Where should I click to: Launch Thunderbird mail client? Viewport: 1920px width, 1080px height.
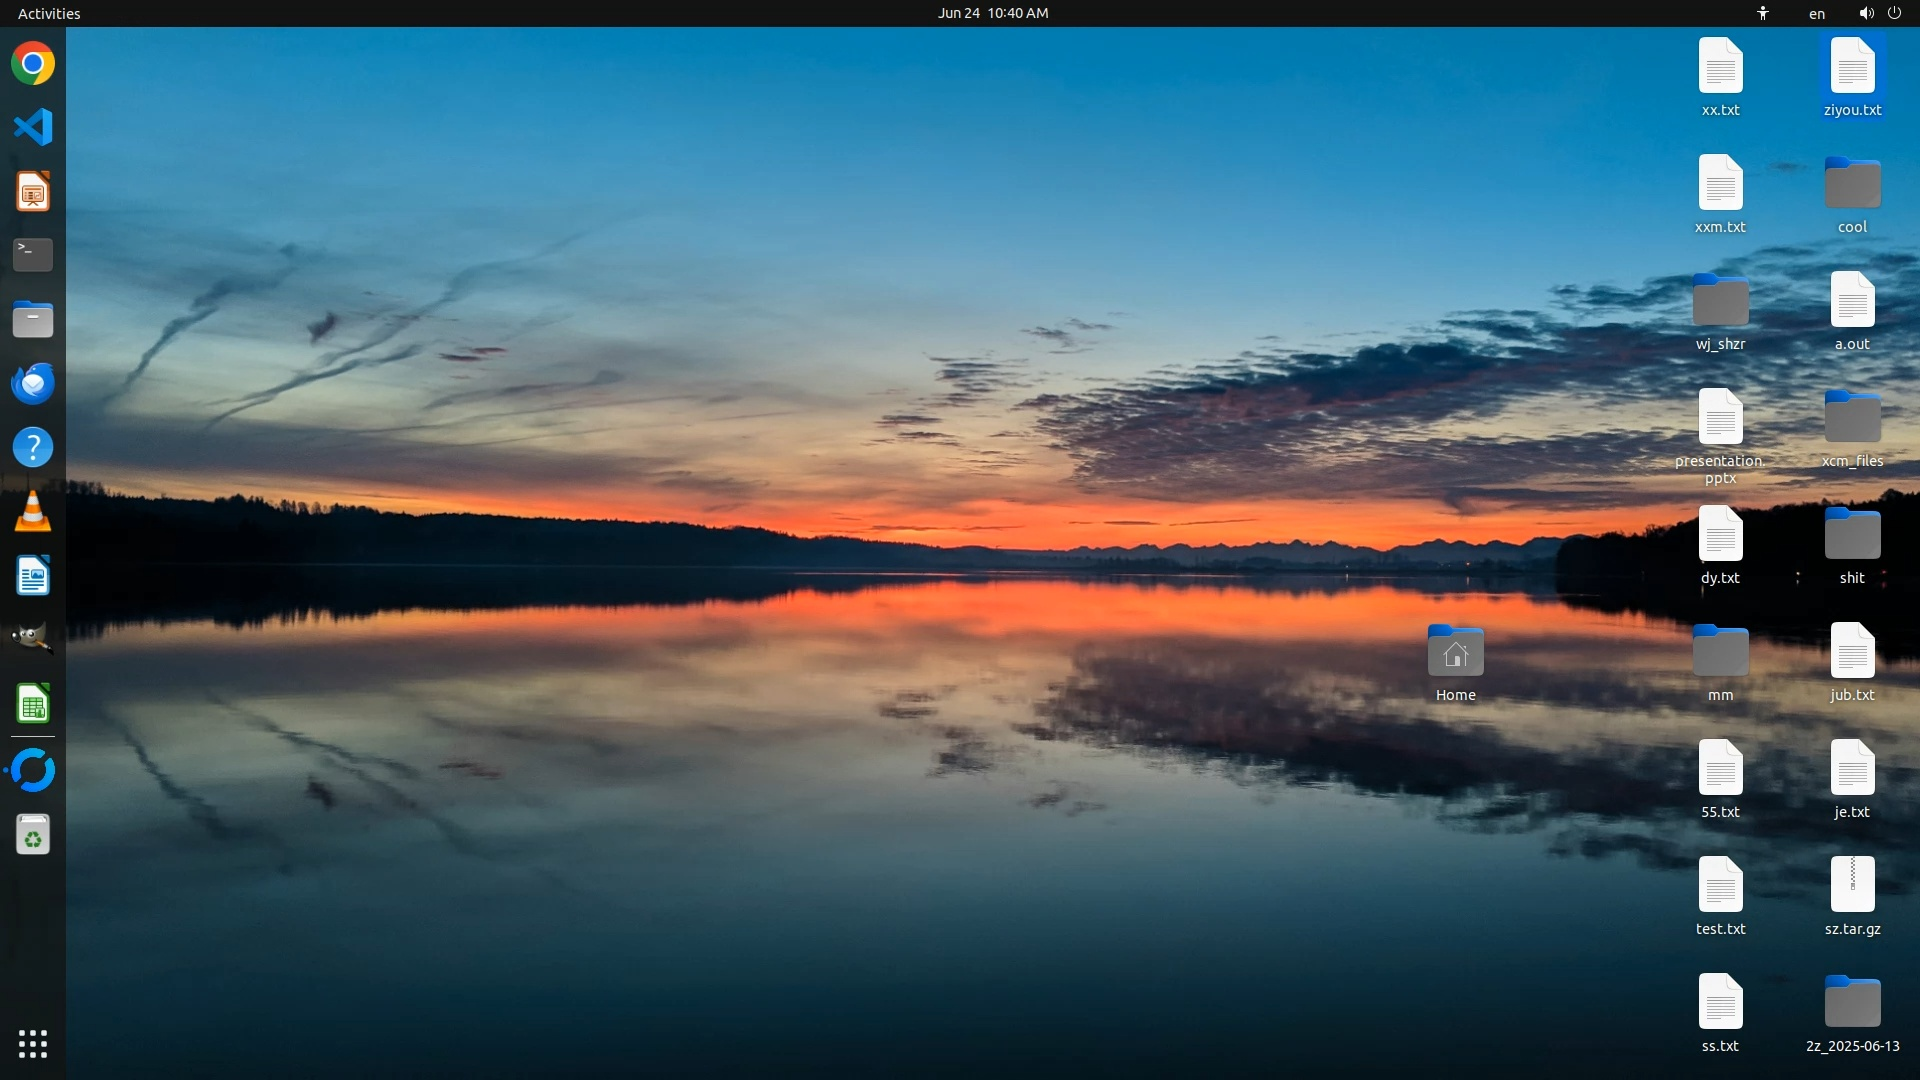coord(33,384)
